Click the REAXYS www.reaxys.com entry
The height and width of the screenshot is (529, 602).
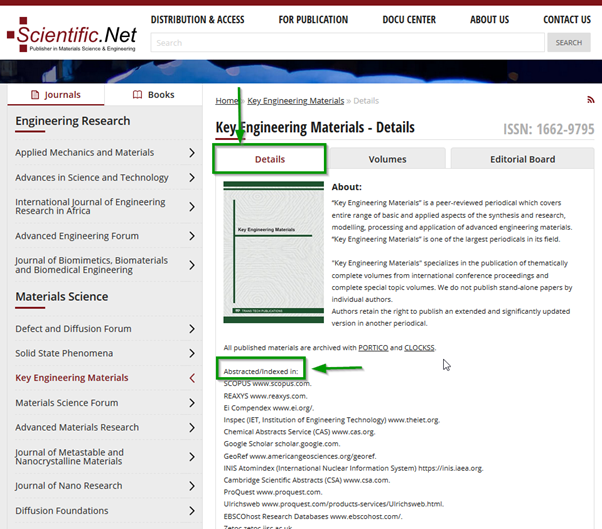coord(266,396)
